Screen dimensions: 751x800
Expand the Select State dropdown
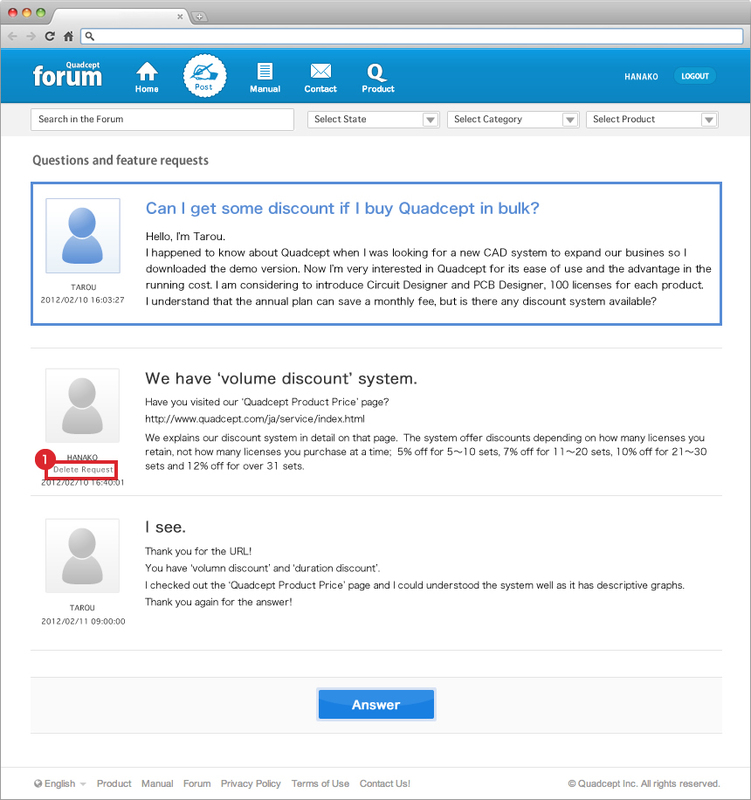pyautogui.click(x=374, y=119)
